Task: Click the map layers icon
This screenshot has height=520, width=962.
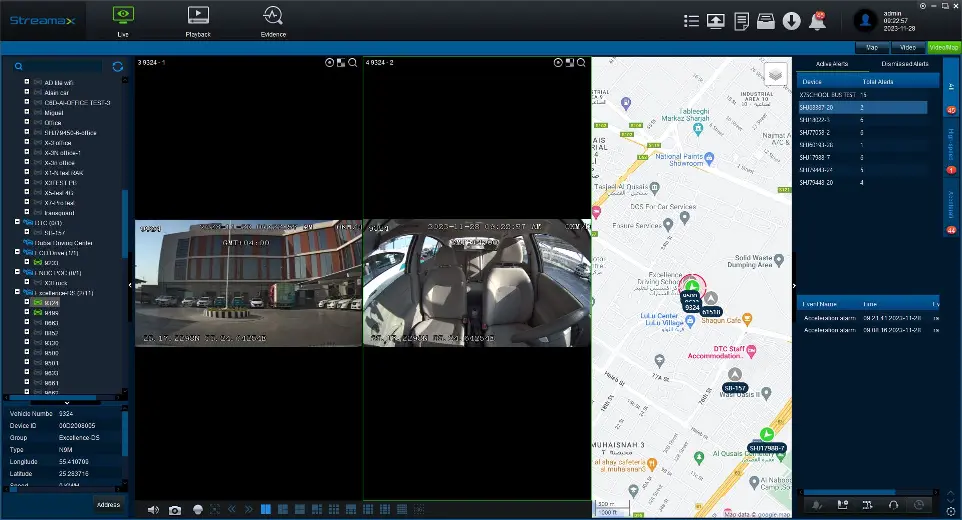Action: coord(776,75)
